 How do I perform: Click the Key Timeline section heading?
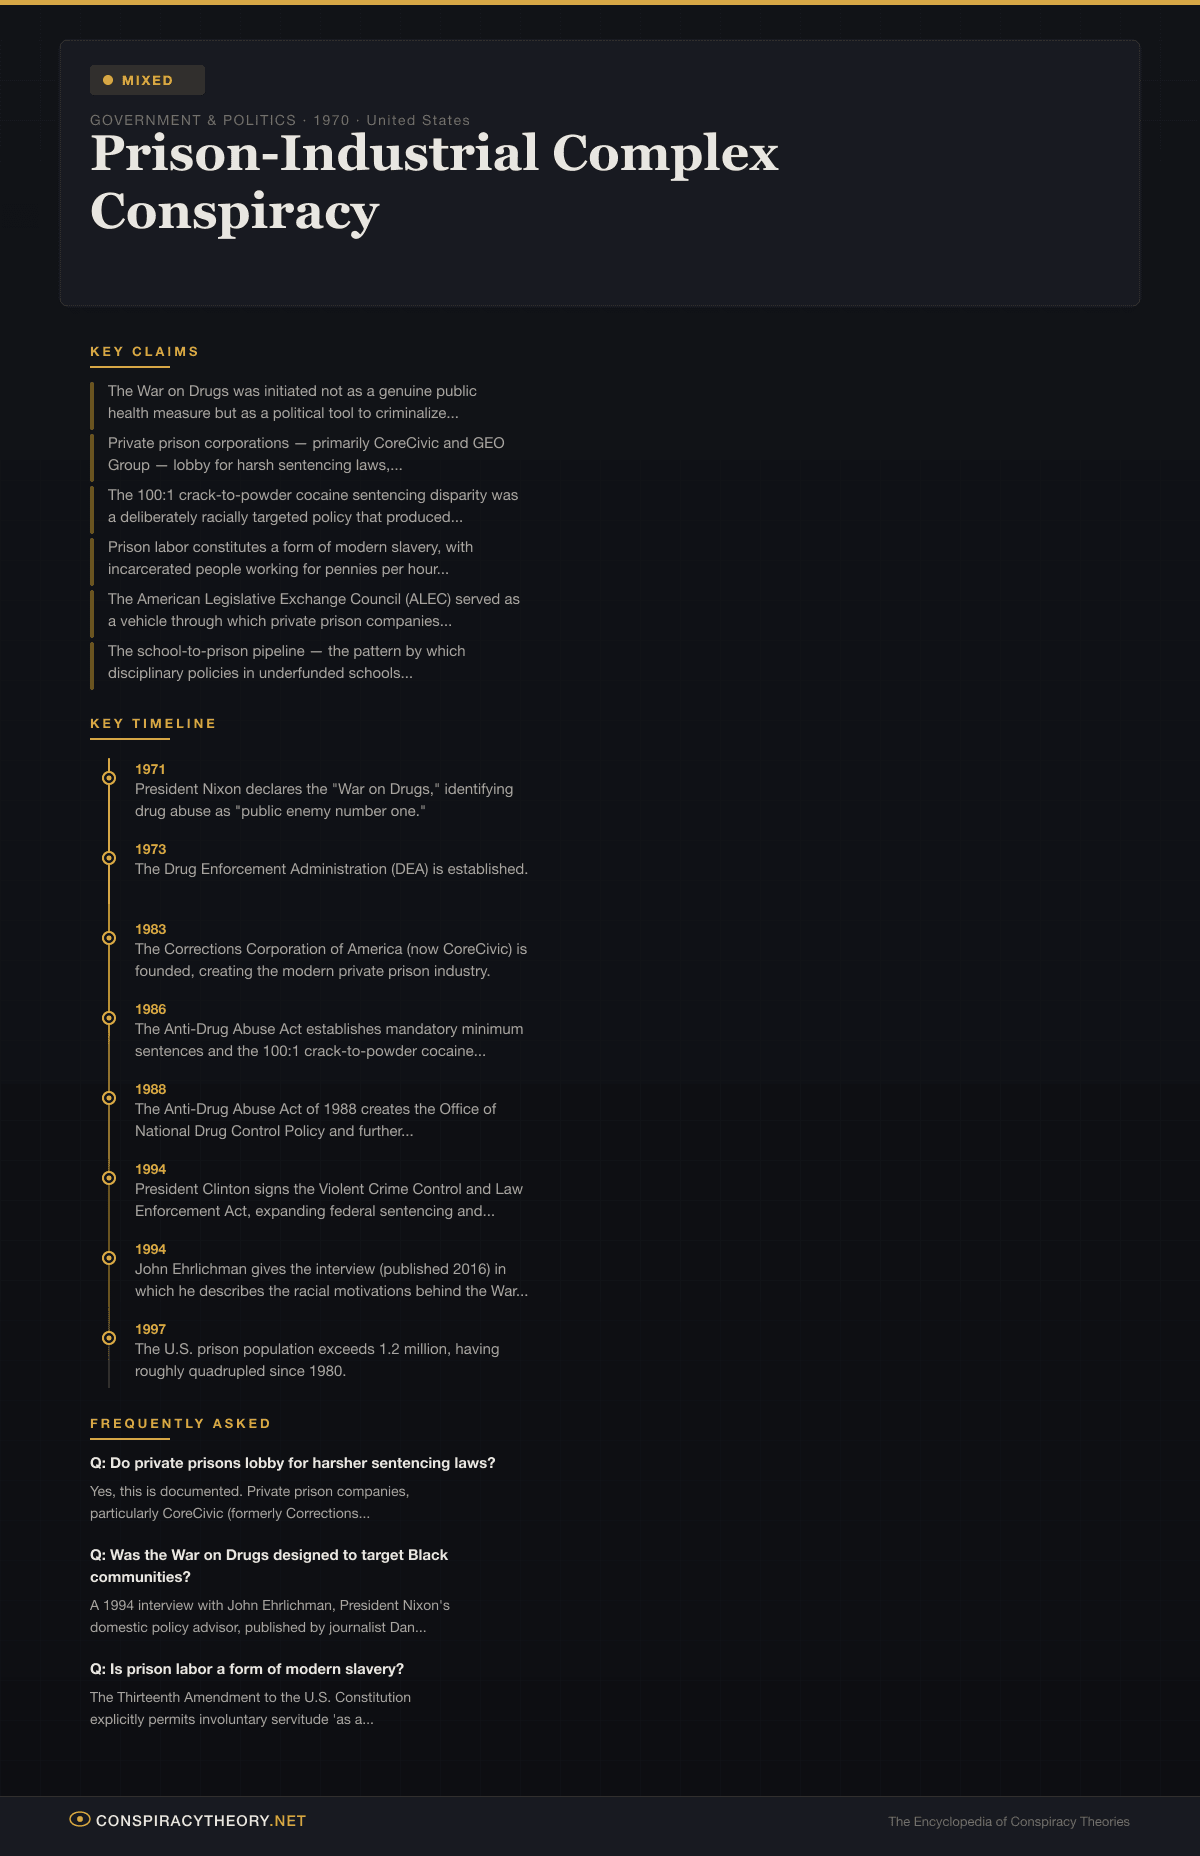[x=153, y=723]
